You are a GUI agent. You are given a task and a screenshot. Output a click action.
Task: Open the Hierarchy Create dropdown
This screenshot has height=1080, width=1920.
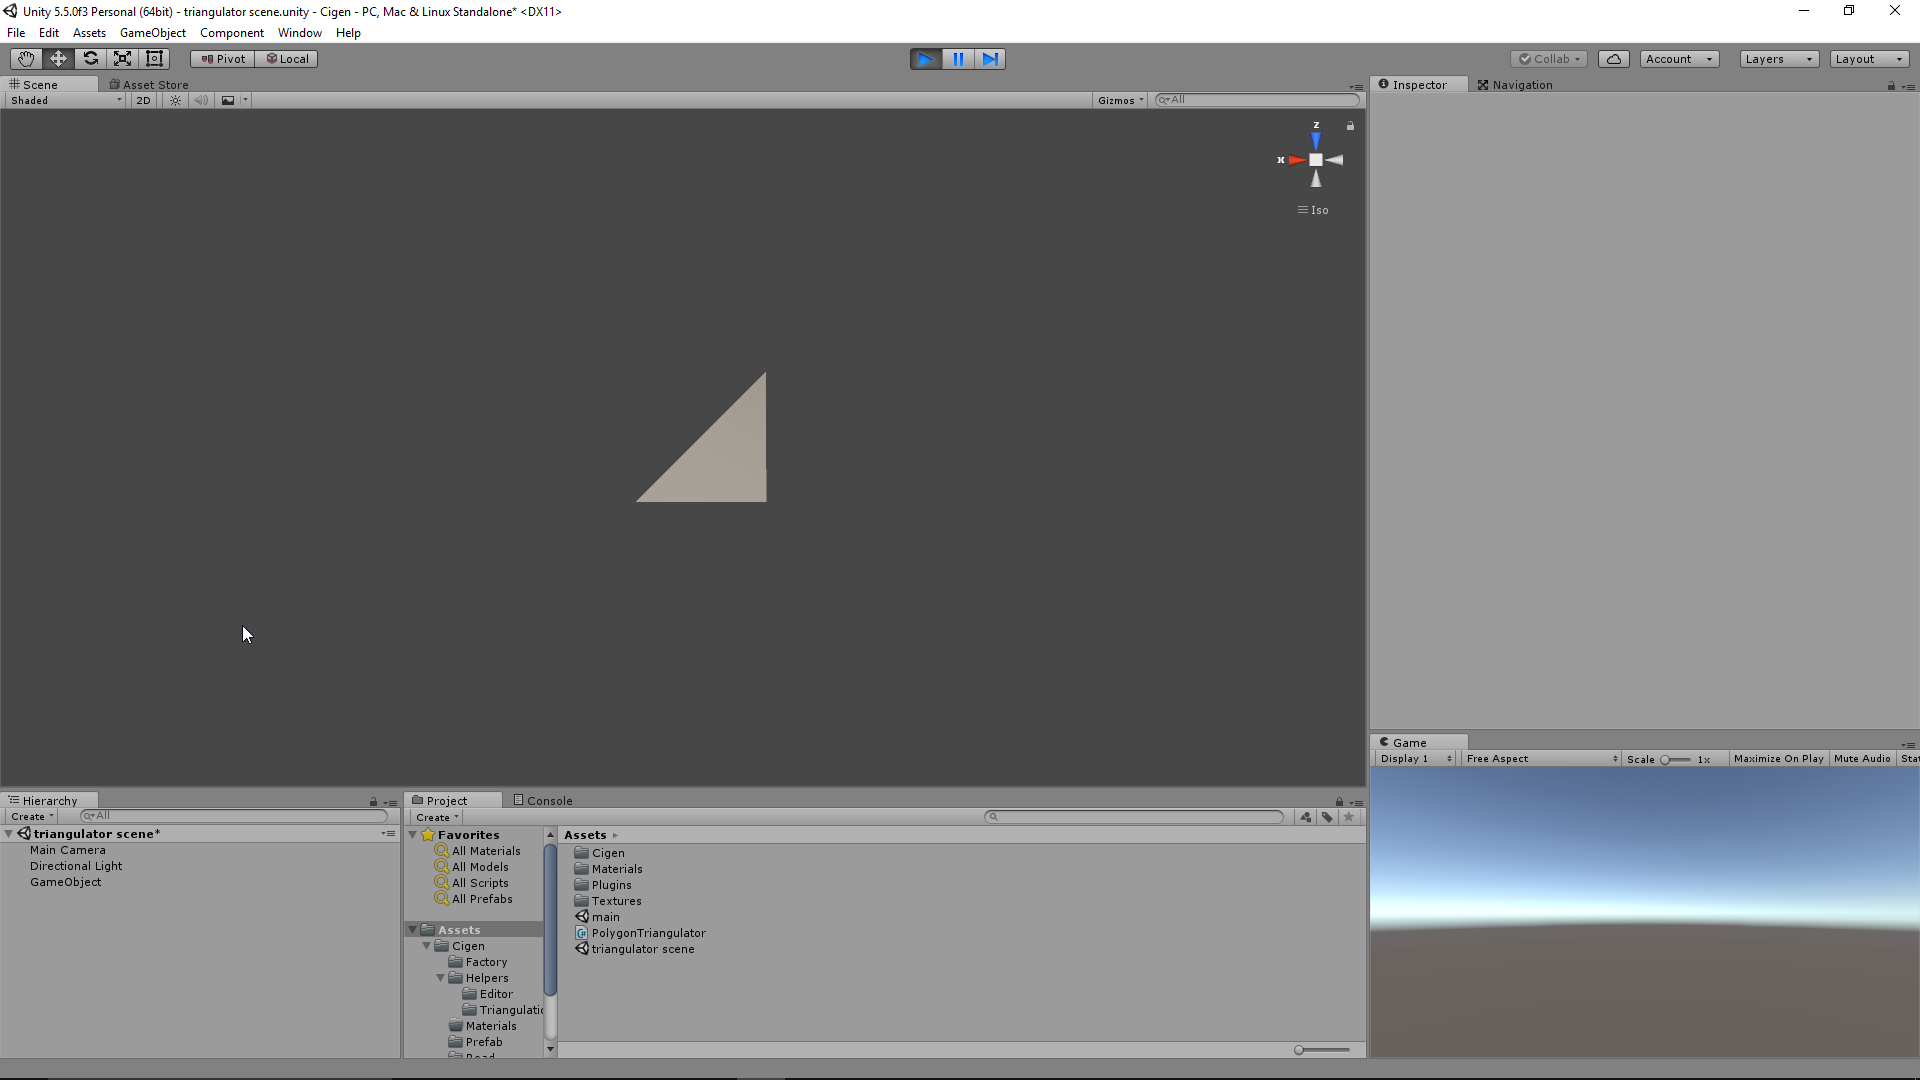(x=32, y=817)
